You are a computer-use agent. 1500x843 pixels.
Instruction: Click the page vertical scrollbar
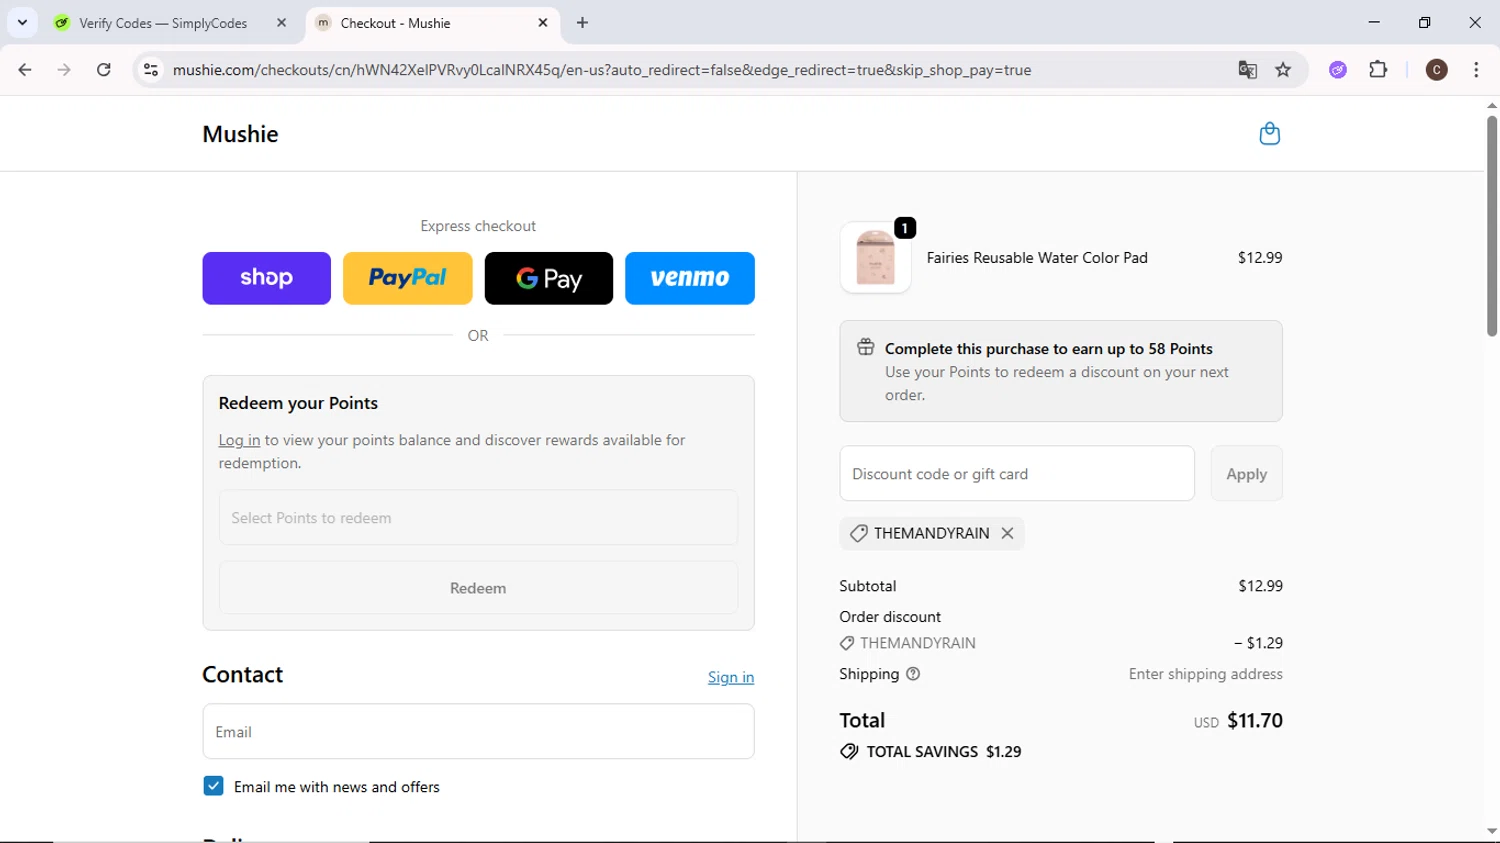(x=1492, y=226)
